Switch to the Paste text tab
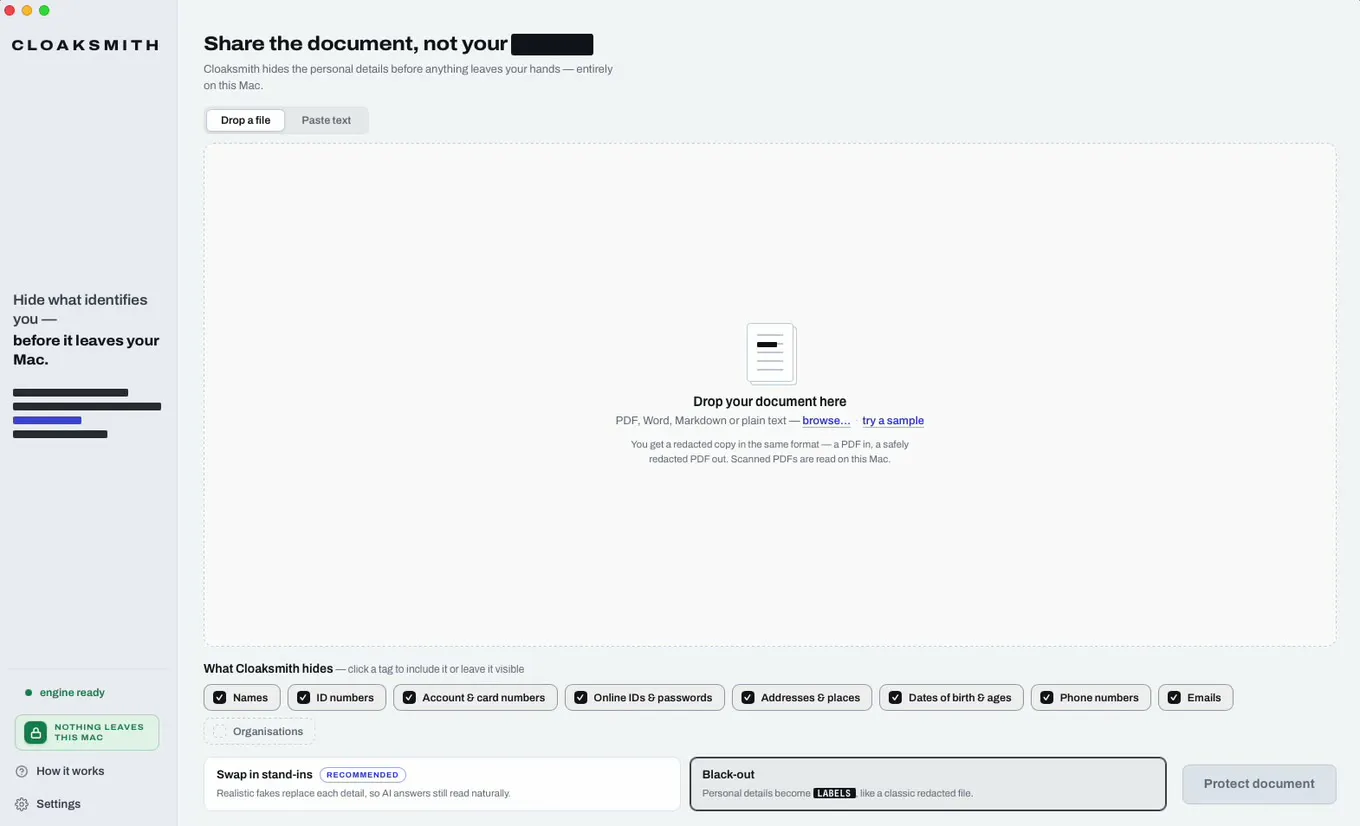Image resolution: width=1360 pixels, height=826 pixels. [326, 120]
